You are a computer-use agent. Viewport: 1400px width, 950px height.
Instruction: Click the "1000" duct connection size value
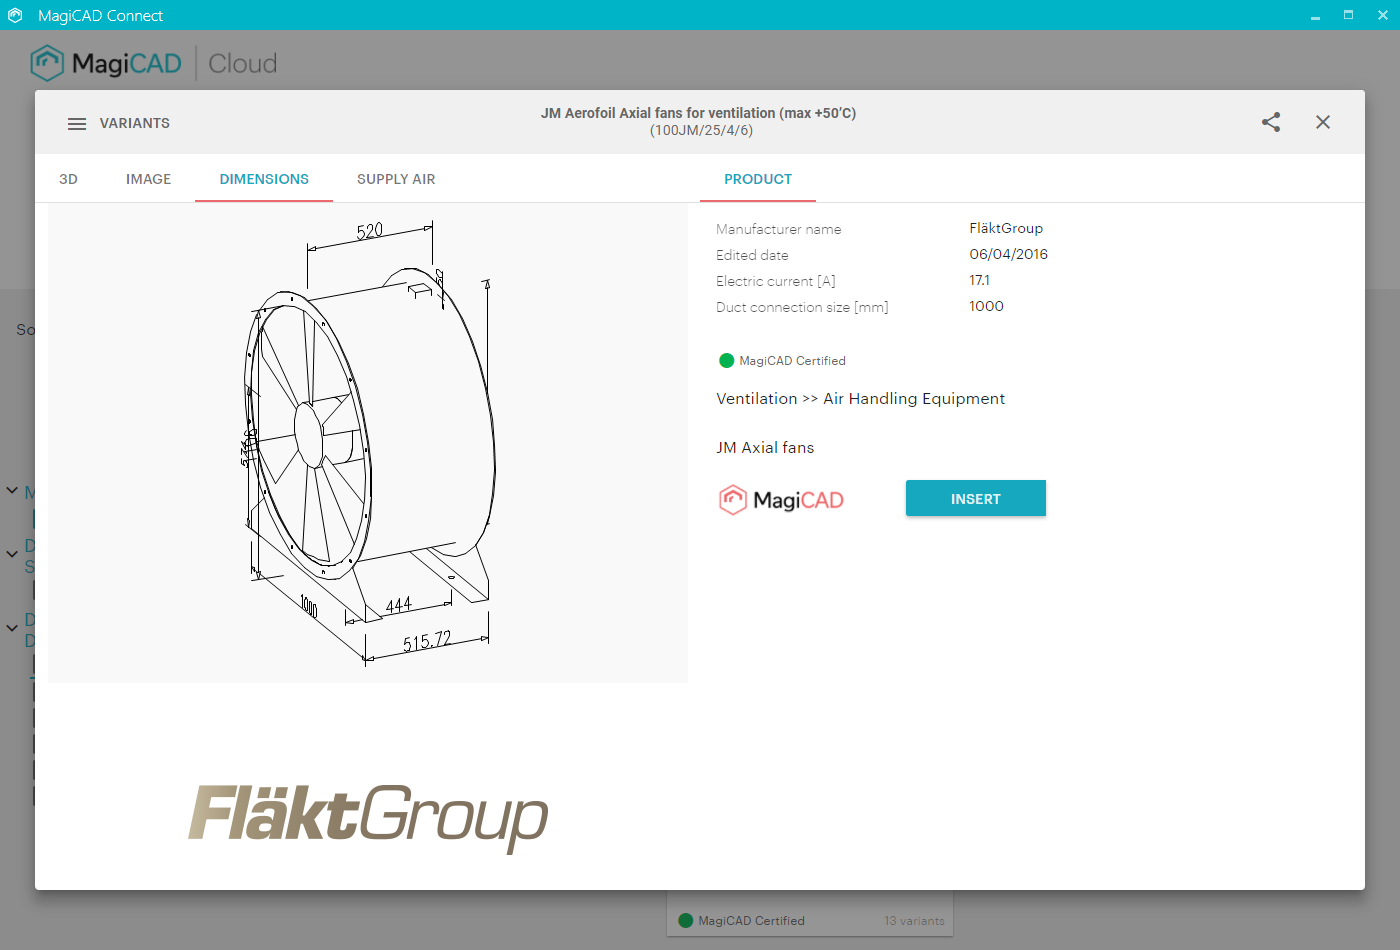987,306
